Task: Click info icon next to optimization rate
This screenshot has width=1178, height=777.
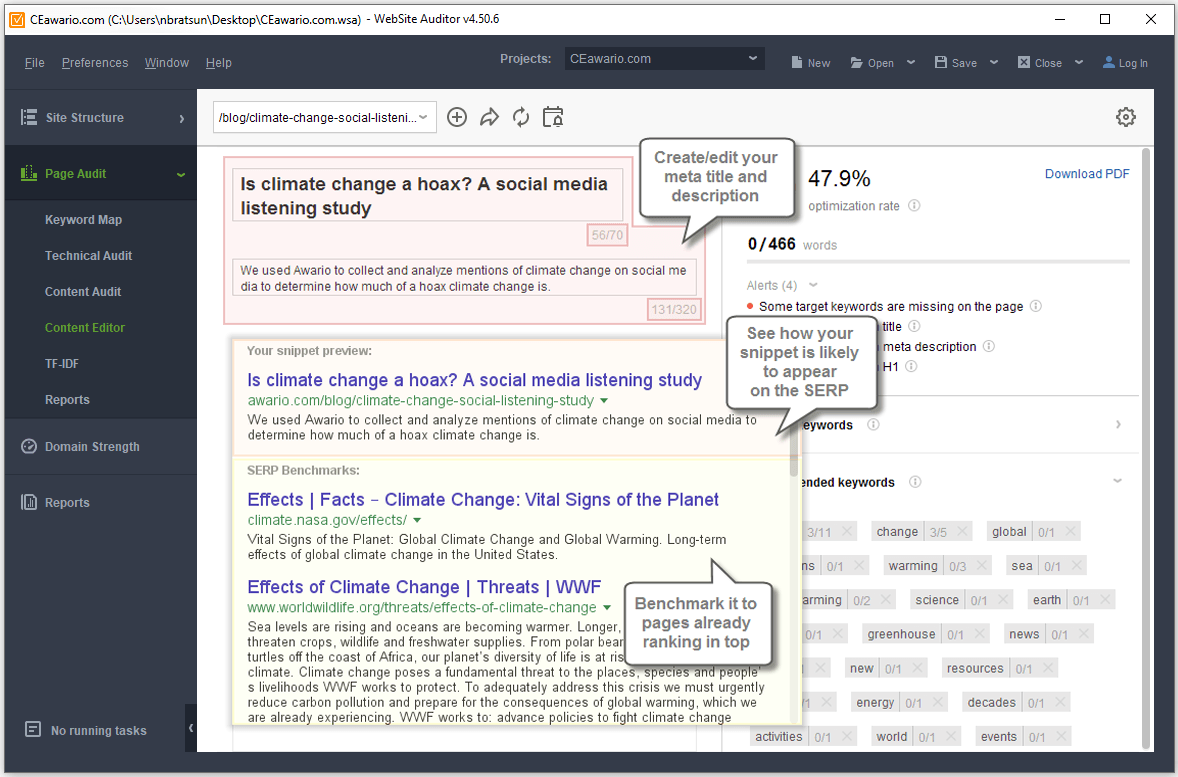Action: tap(915, 206)
